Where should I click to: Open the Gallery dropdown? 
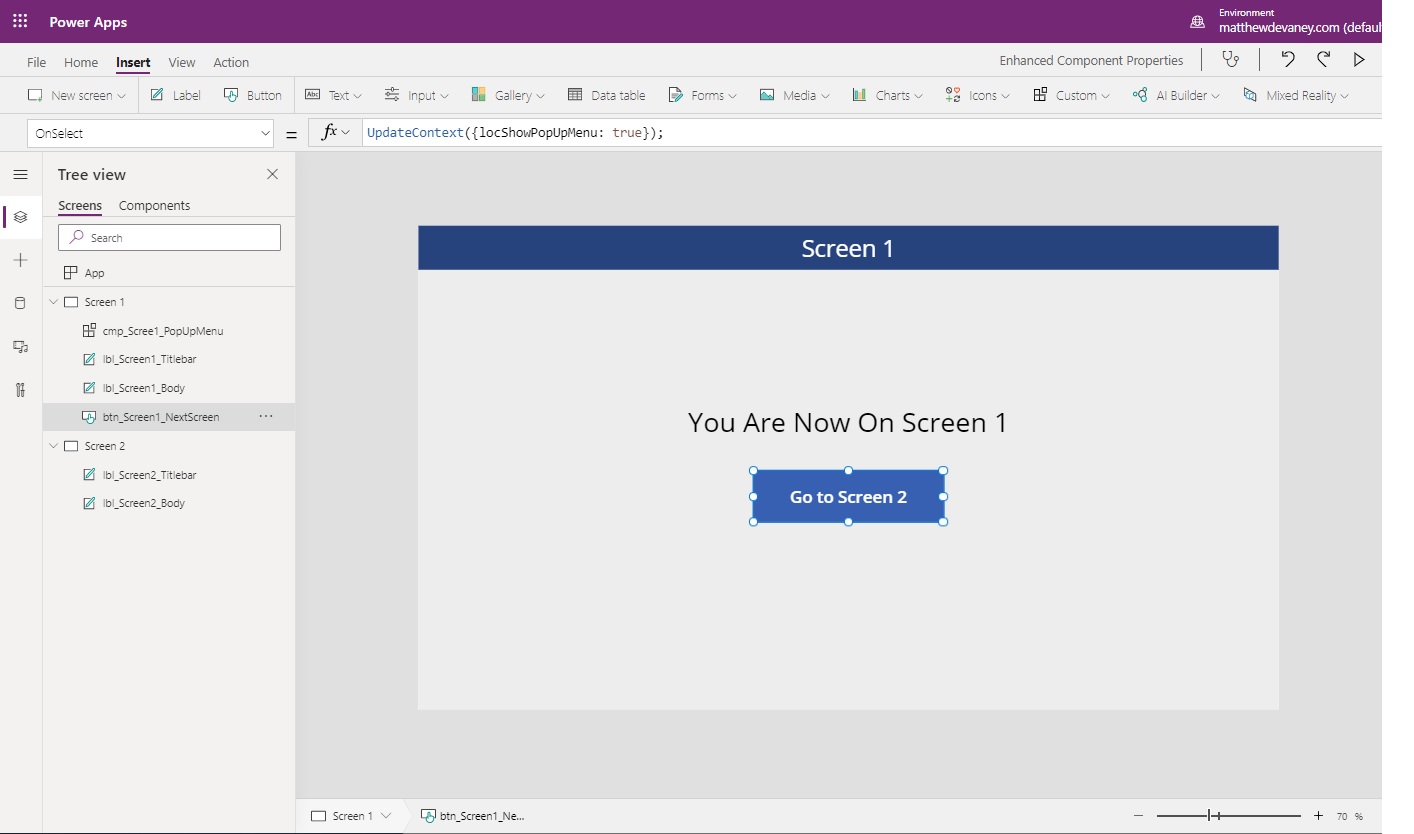click(508, 94)
